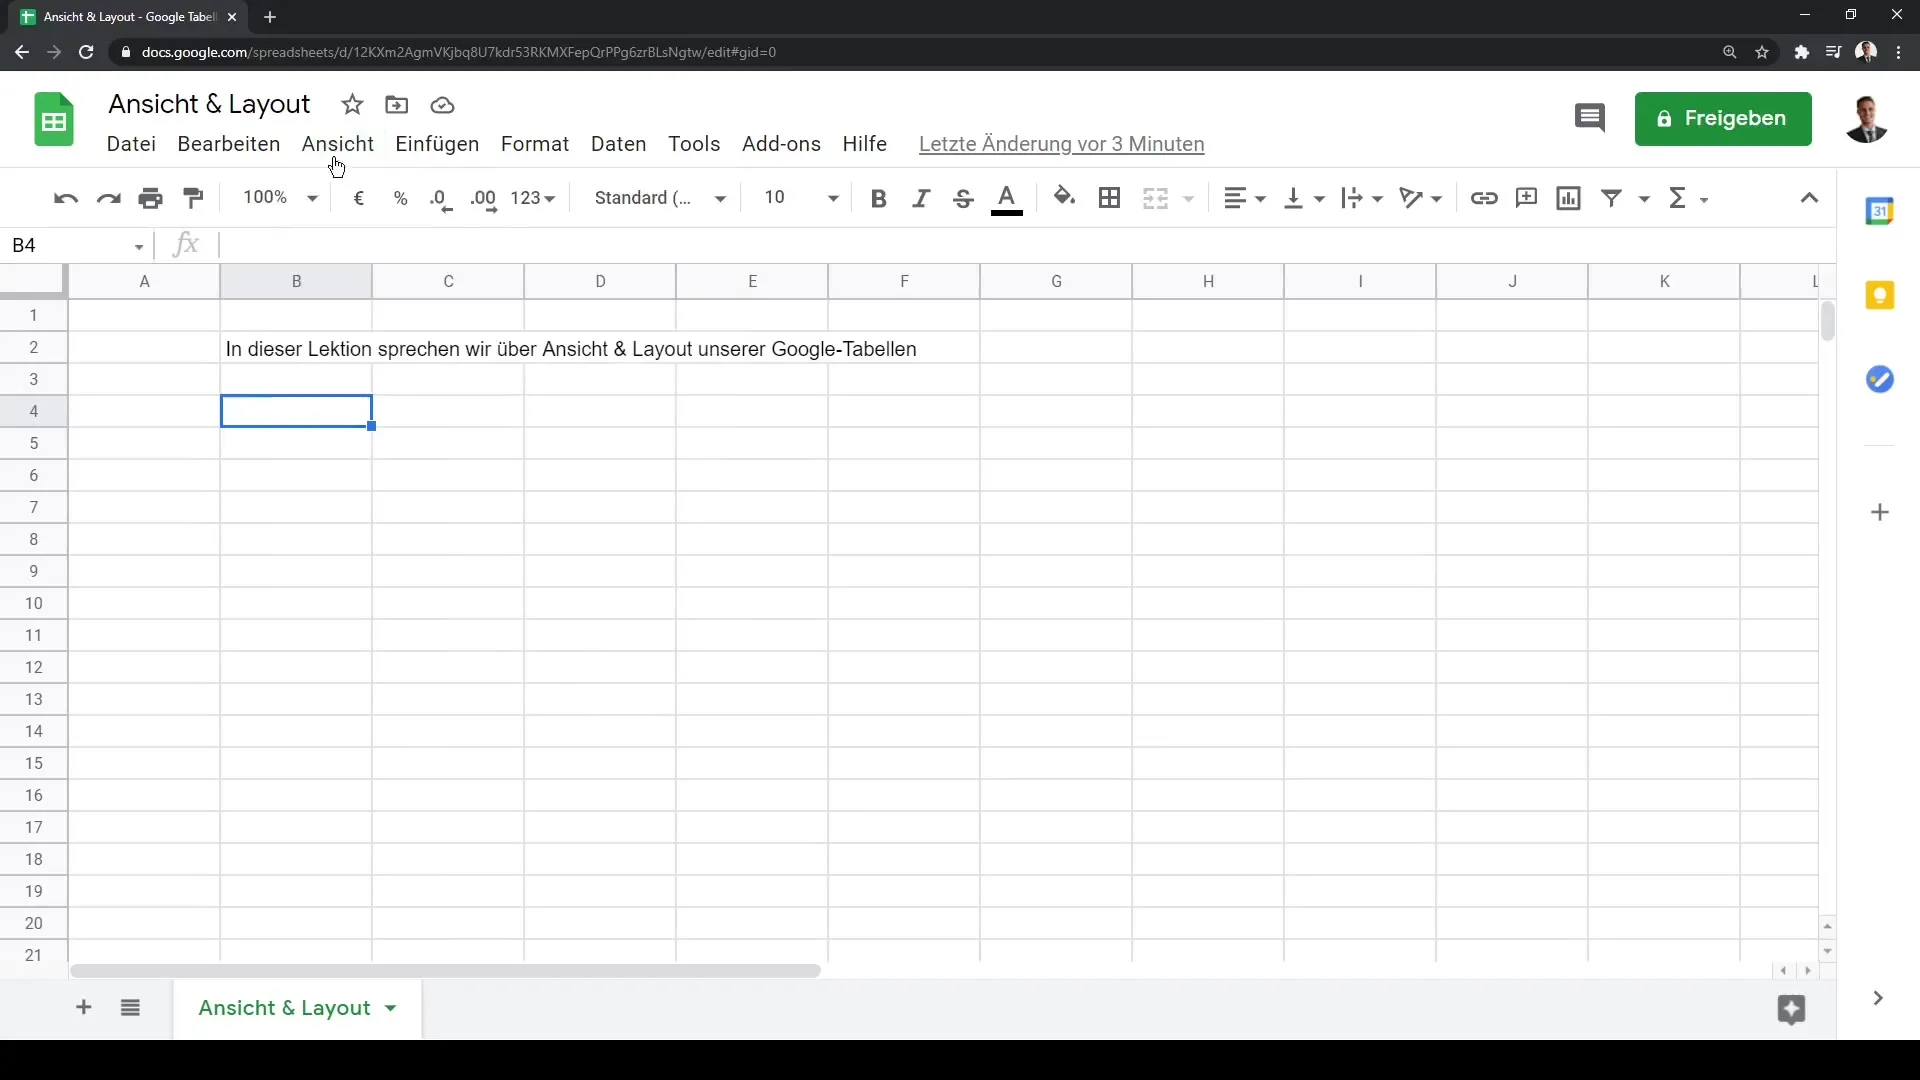Click the green Freigeben button
The image size is (1920, 1080).
(1723, 119)
